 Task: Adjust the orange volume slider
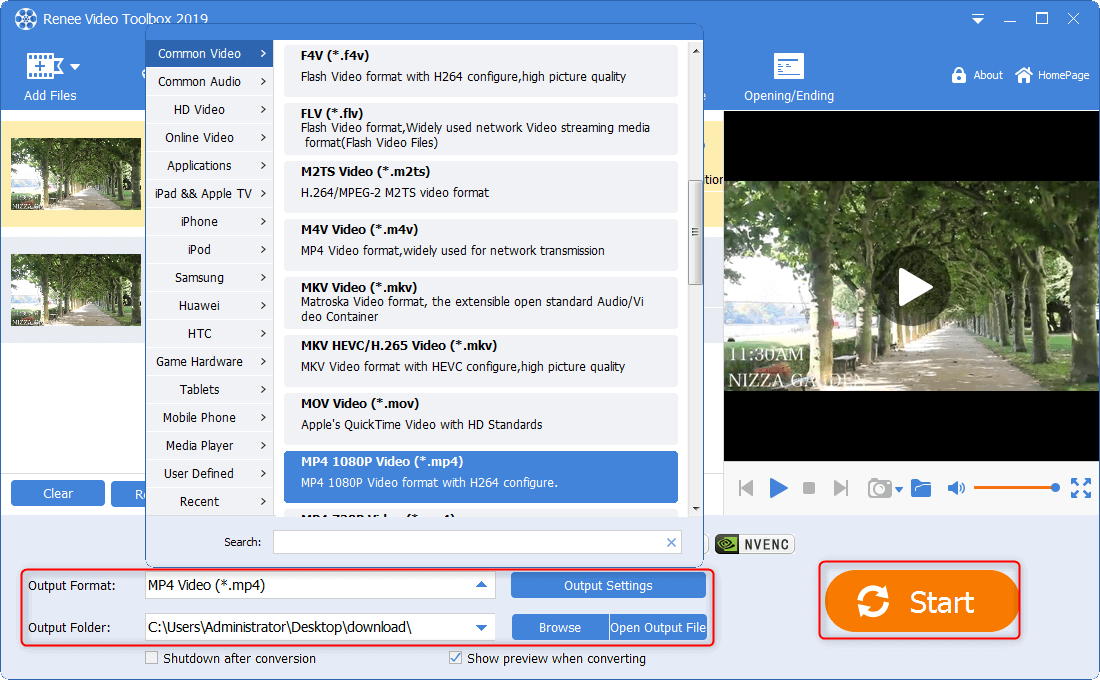(x=1017, y=488)
